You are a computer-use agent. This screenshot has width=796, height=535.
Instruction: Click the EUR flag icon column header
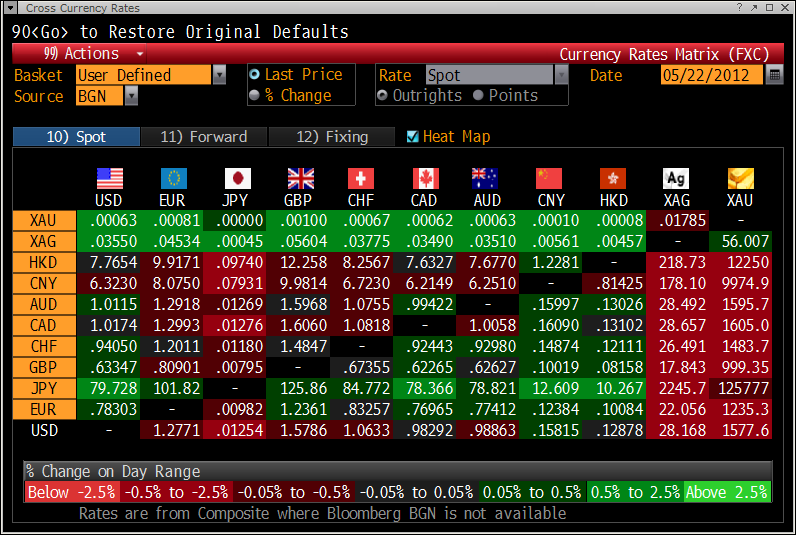point(173,178)
